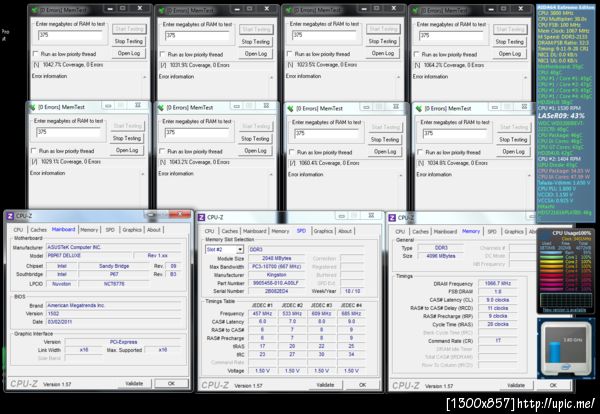
Task: Click LASeR09: 43% line in sidebar panel
Action: click(561, 116)
